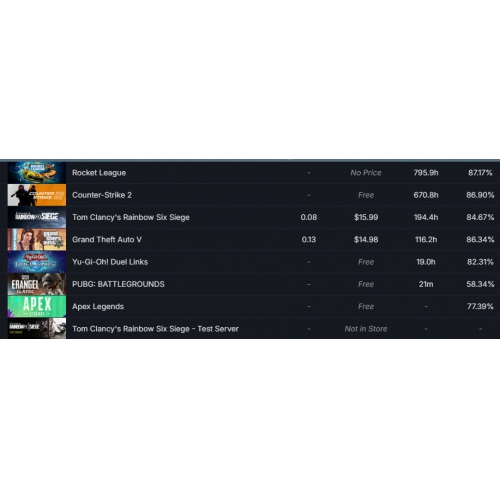
Task: Open the Rocket League title link
Action: pos(99,173)
